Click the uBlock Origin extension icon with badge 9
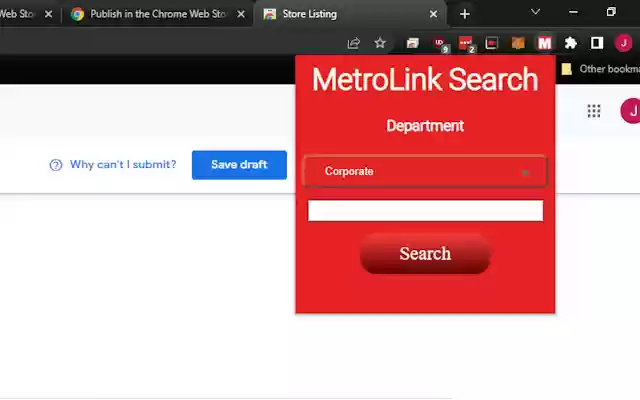 440,44
